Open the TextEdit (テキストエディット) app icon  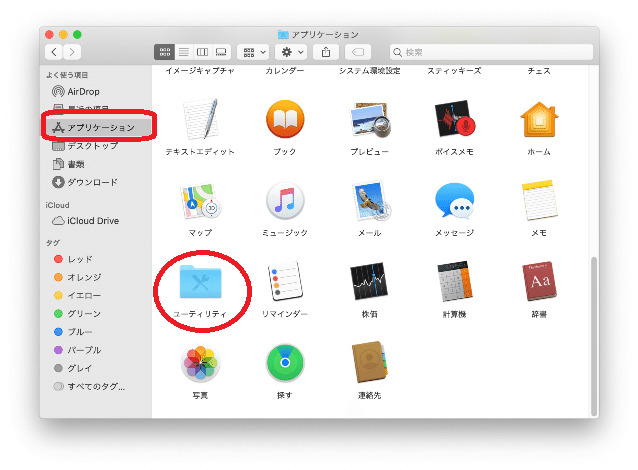(200, 119)
